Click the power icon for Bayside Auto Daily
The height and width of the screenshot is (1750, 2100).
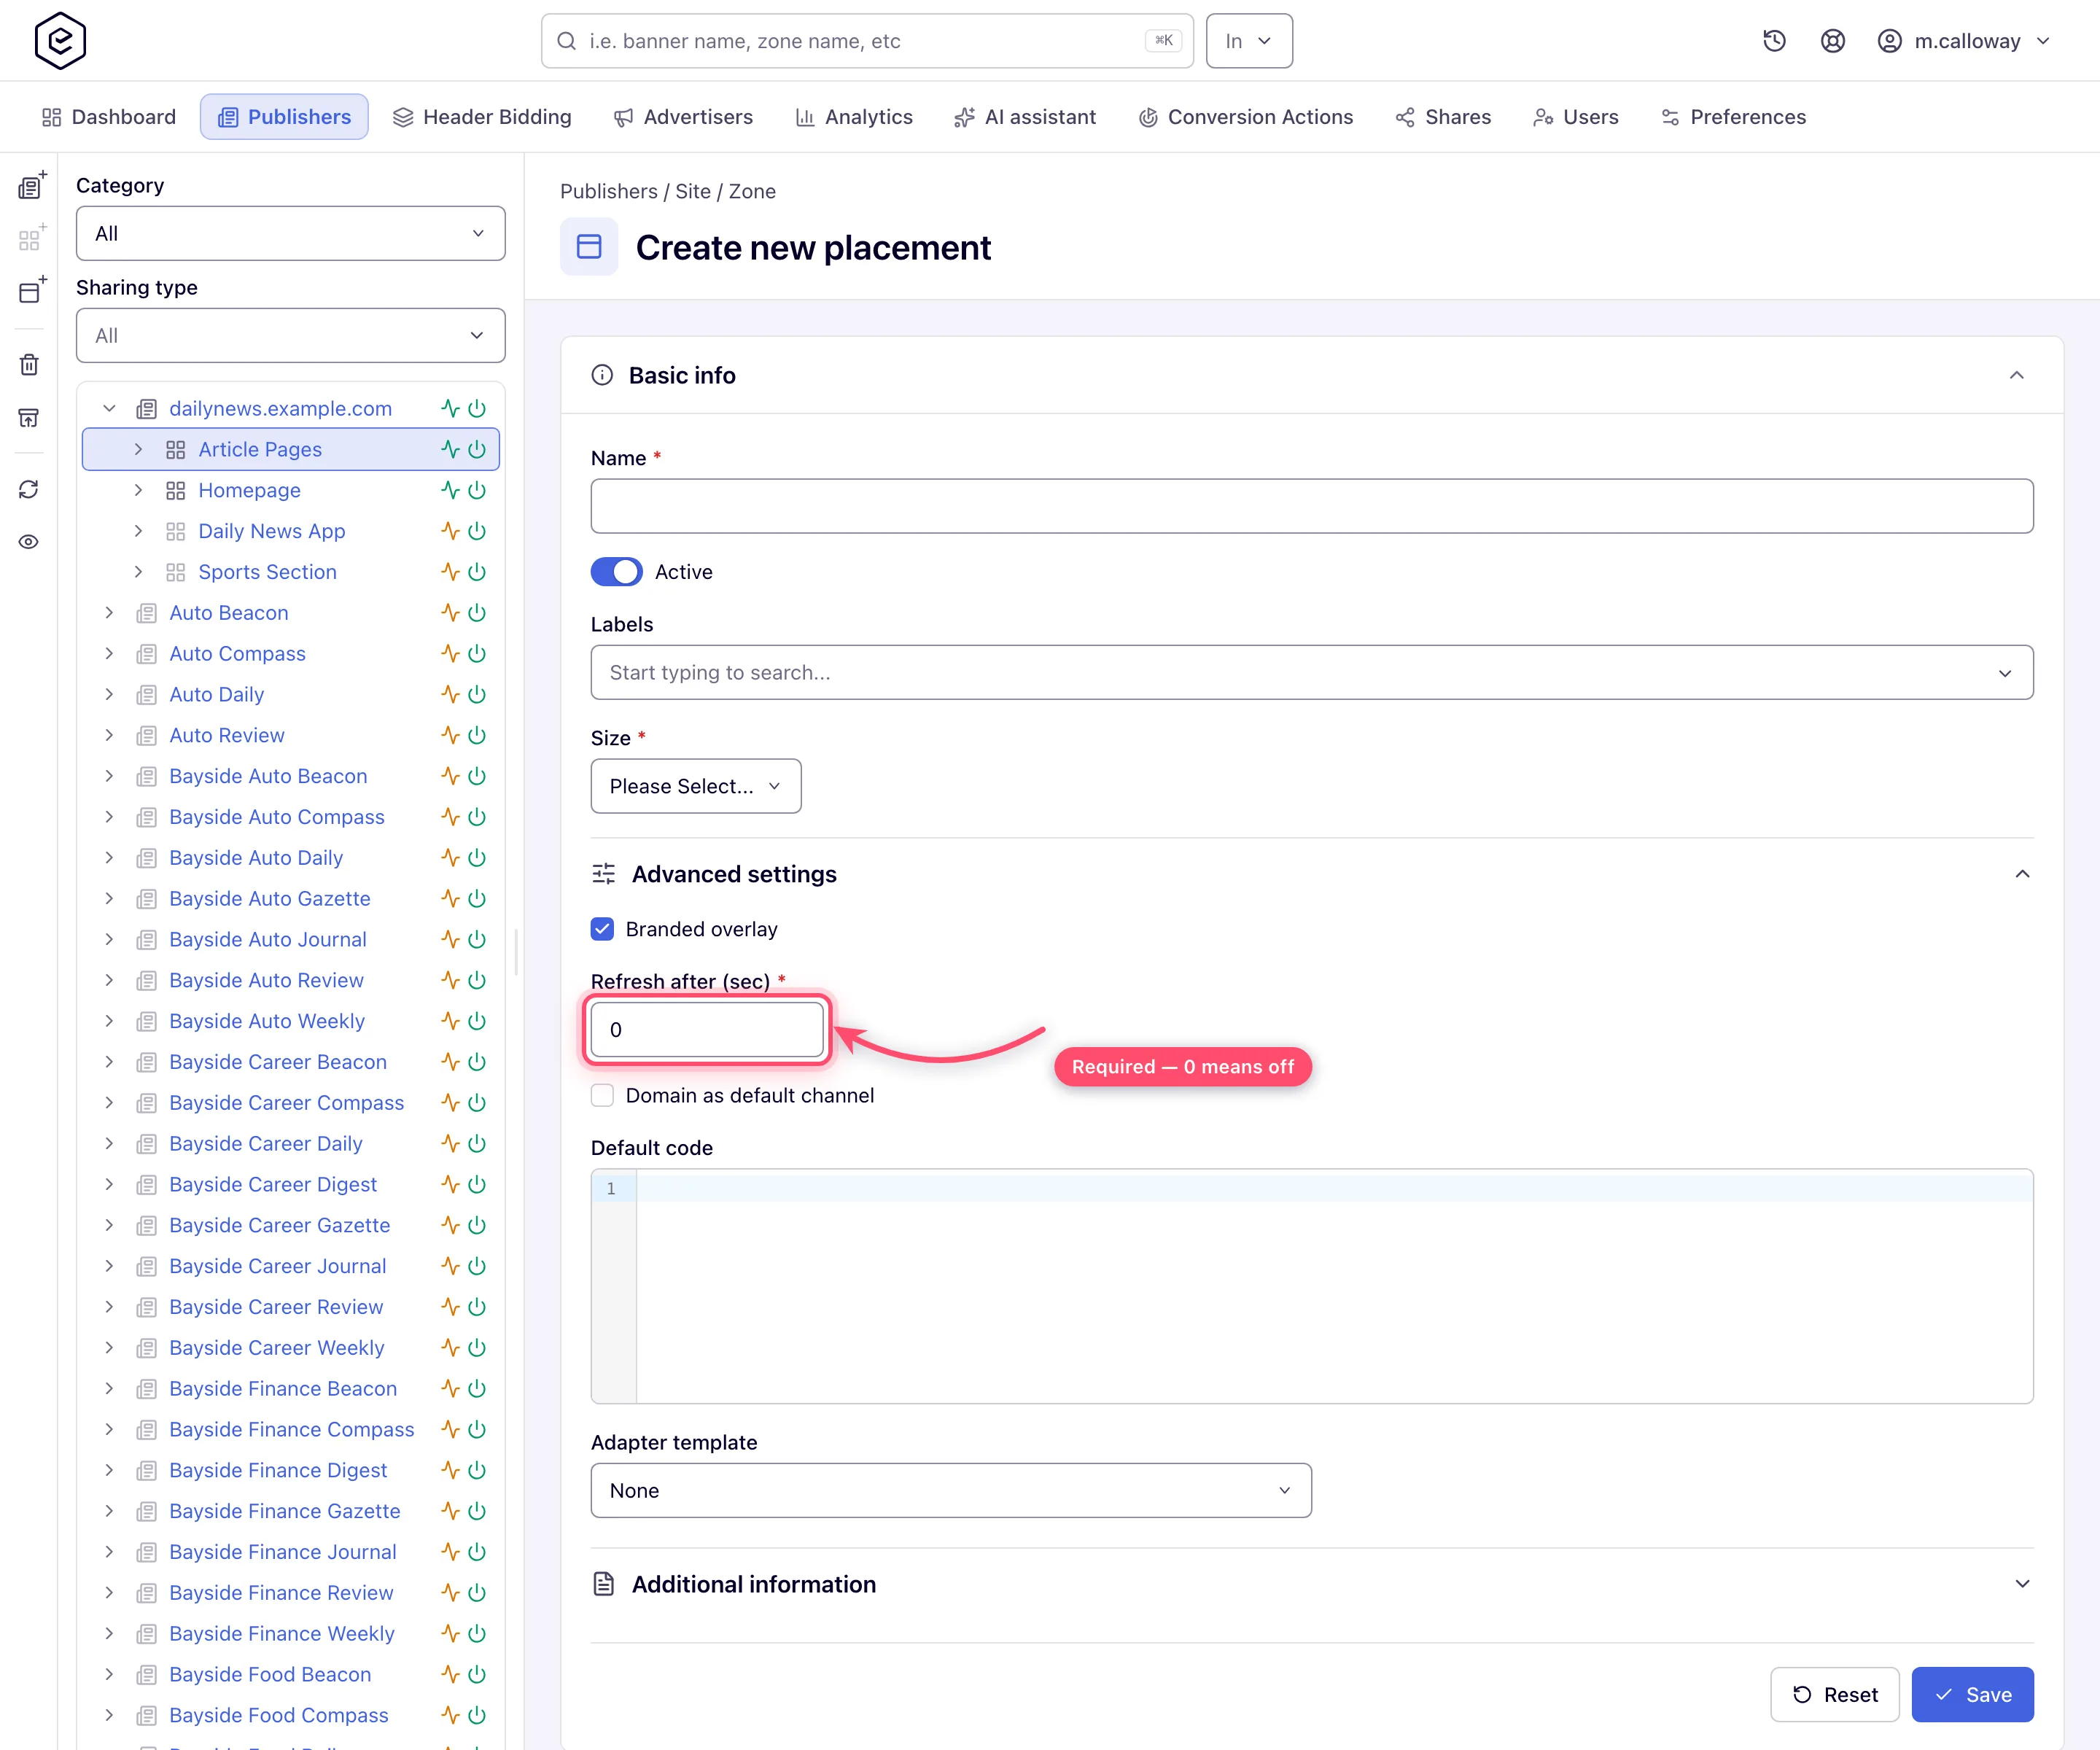point(477,858)
